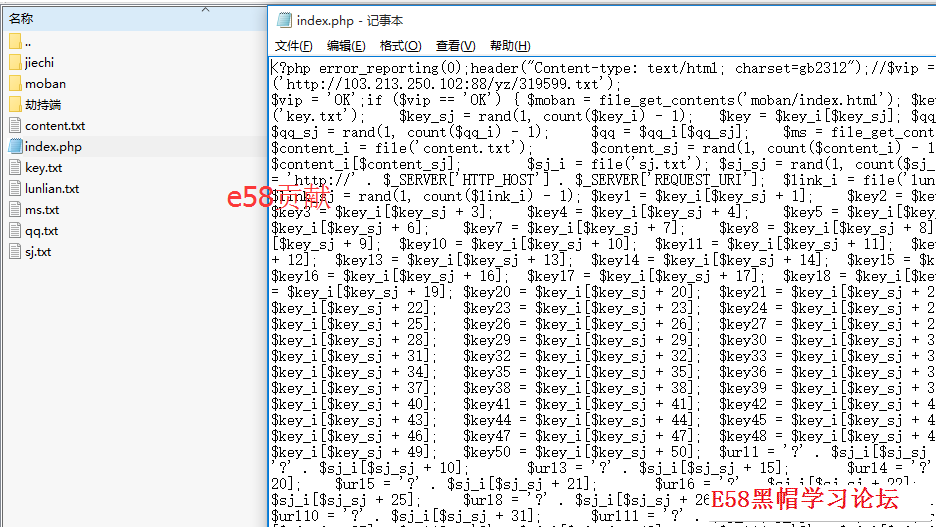Click the moban folder name
936x527 pixels.
(45, 84)
